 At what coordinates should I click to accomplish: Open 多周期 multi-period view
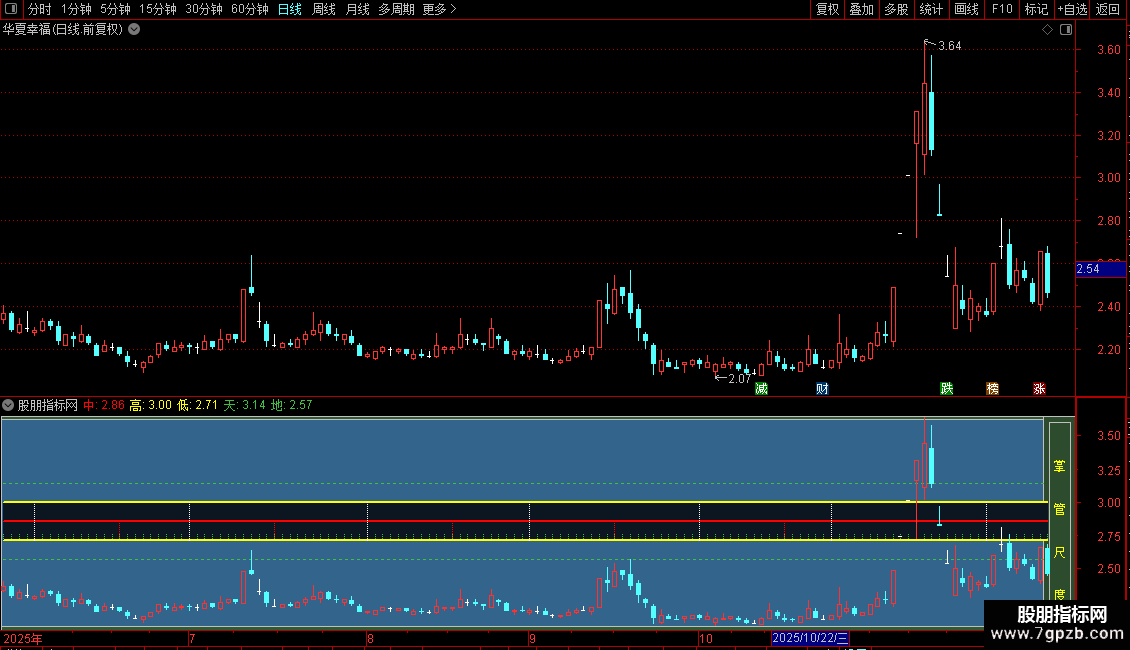click(x=396, y=9)
